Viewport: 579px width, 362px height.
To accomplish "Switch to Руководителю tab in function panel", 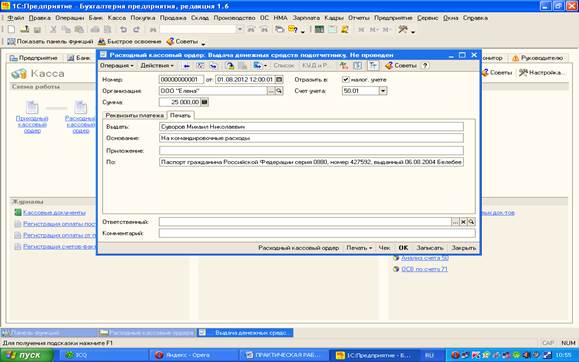I will [538, 58].
